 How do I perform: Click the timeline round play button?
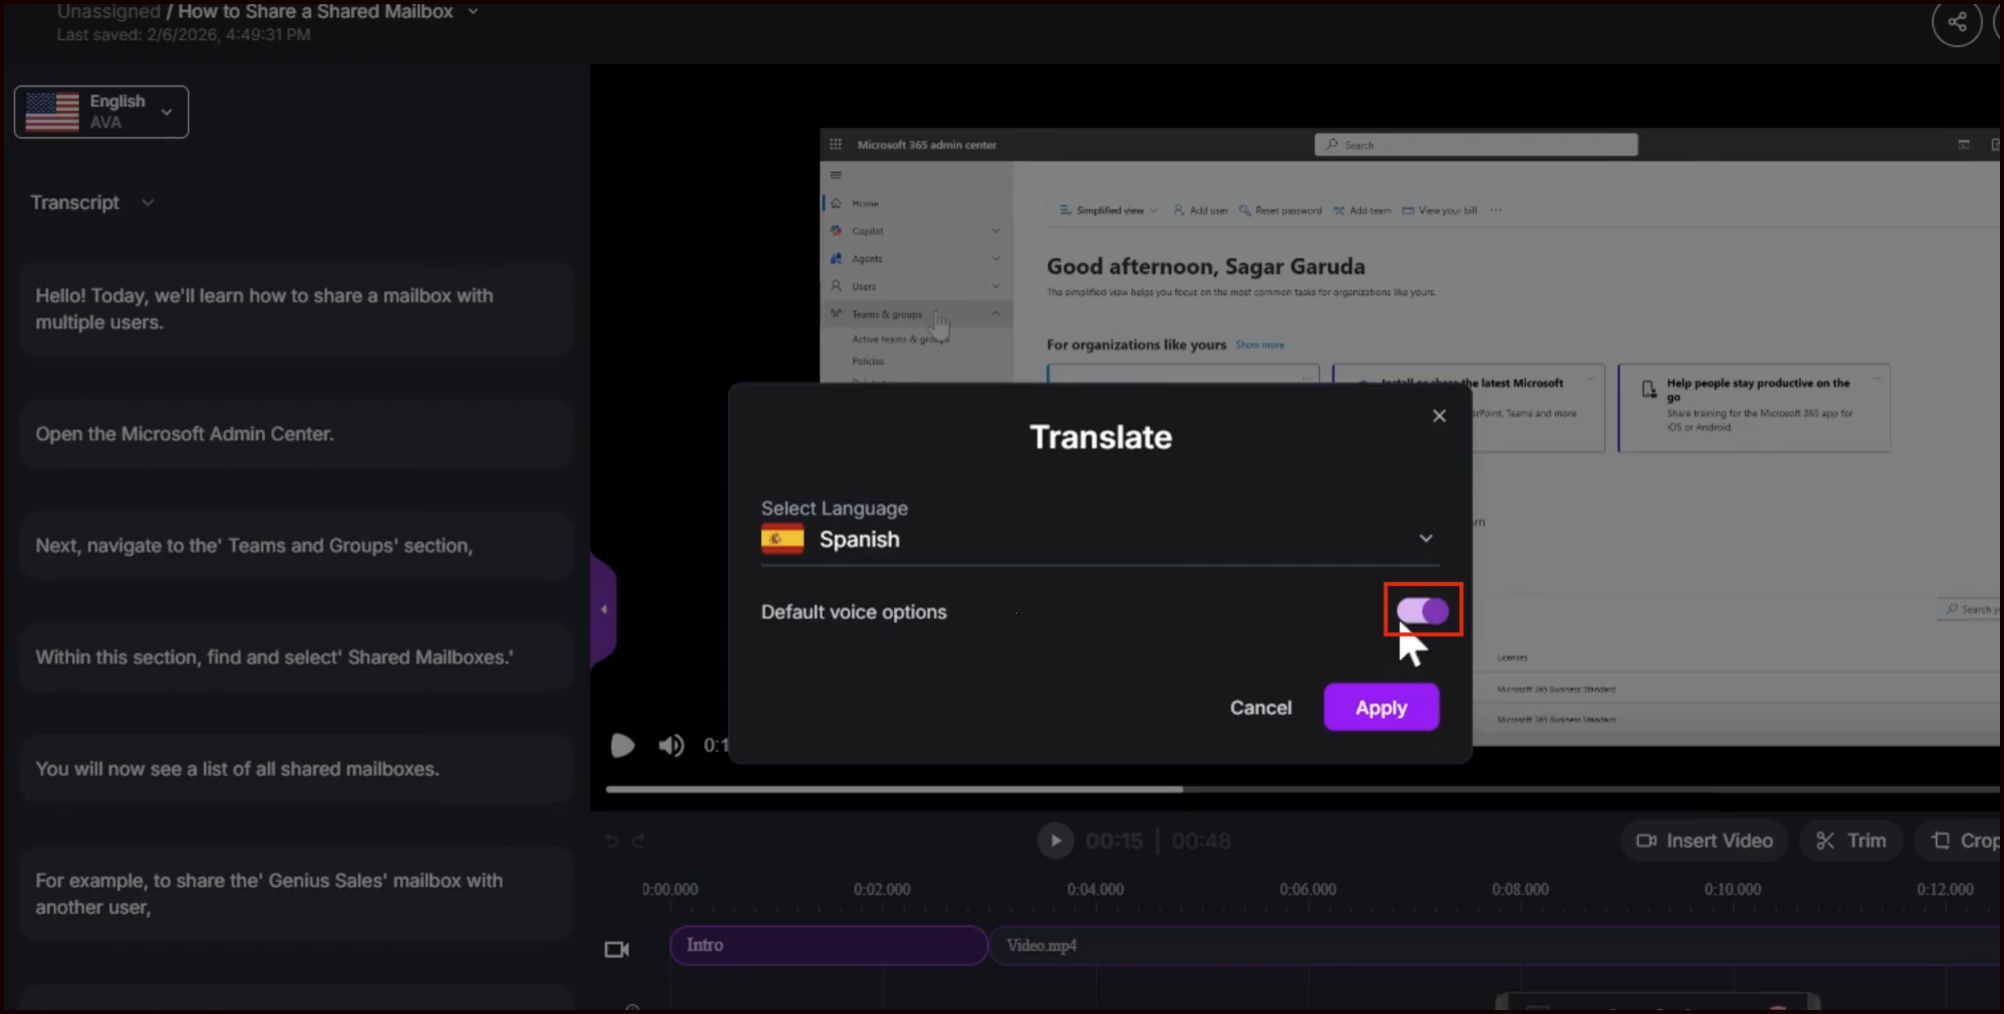[x=1054, y=841]
